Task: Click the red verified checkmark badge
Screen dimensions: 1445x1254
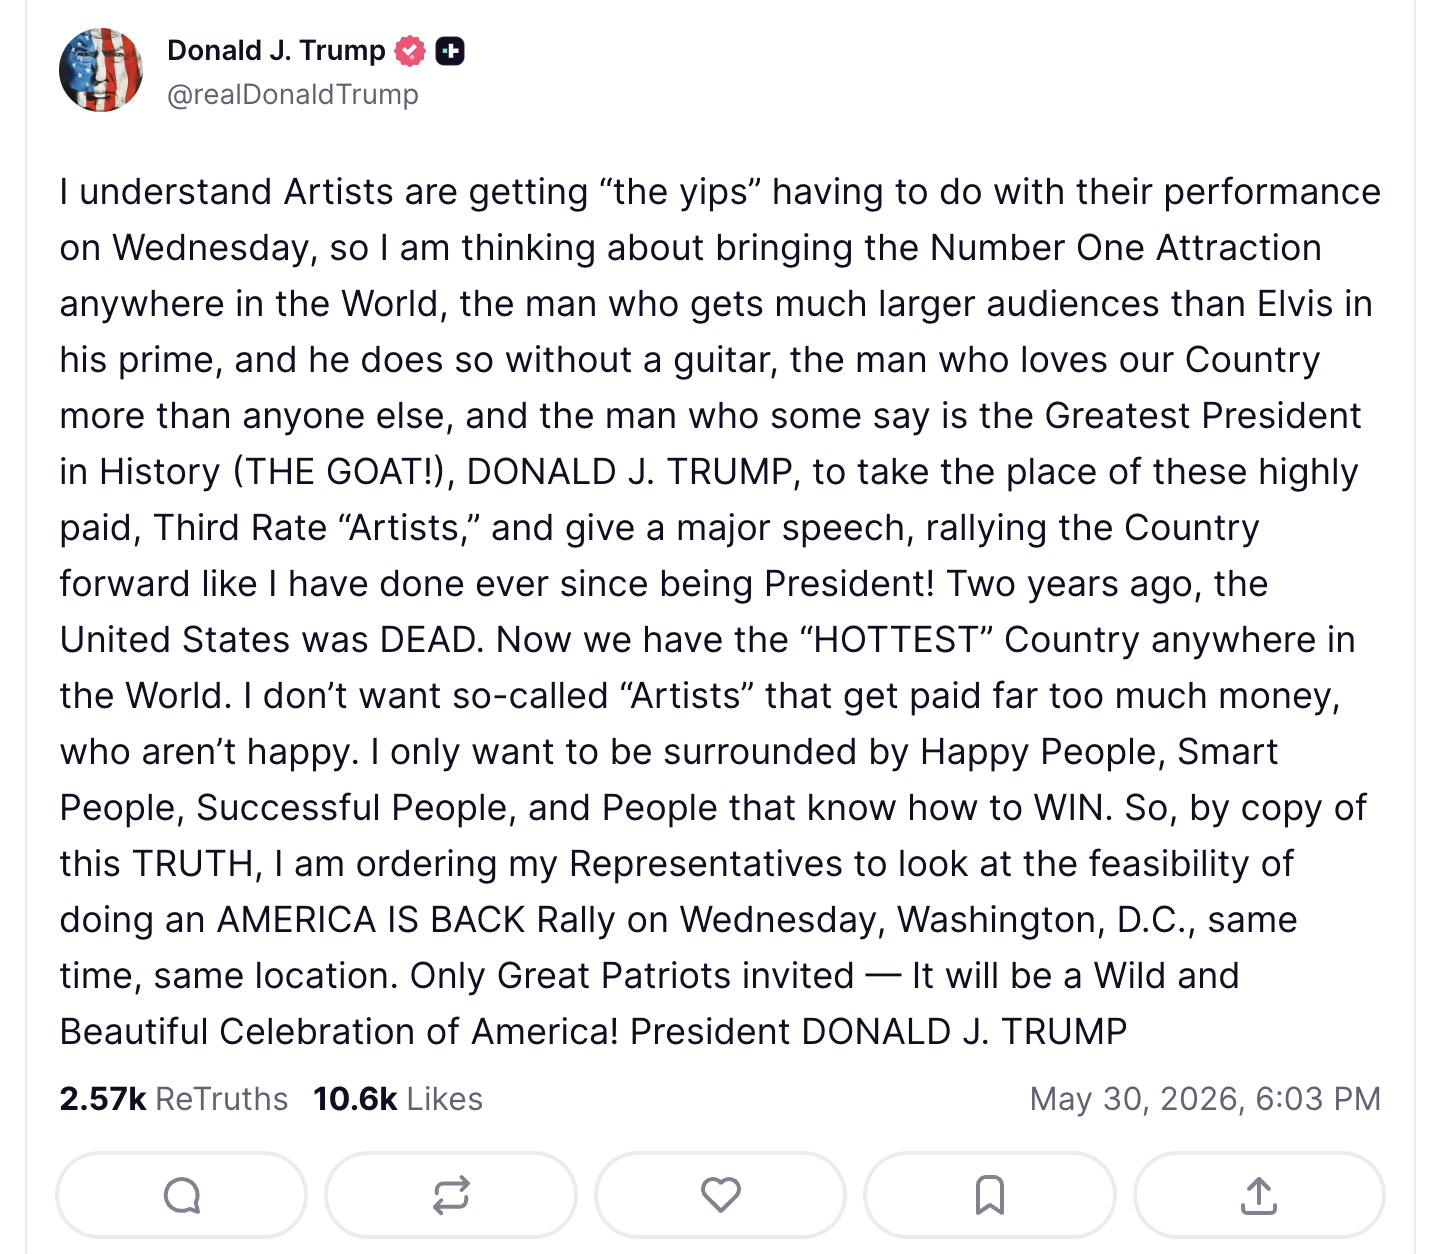Action: click(x=410, y=50)
